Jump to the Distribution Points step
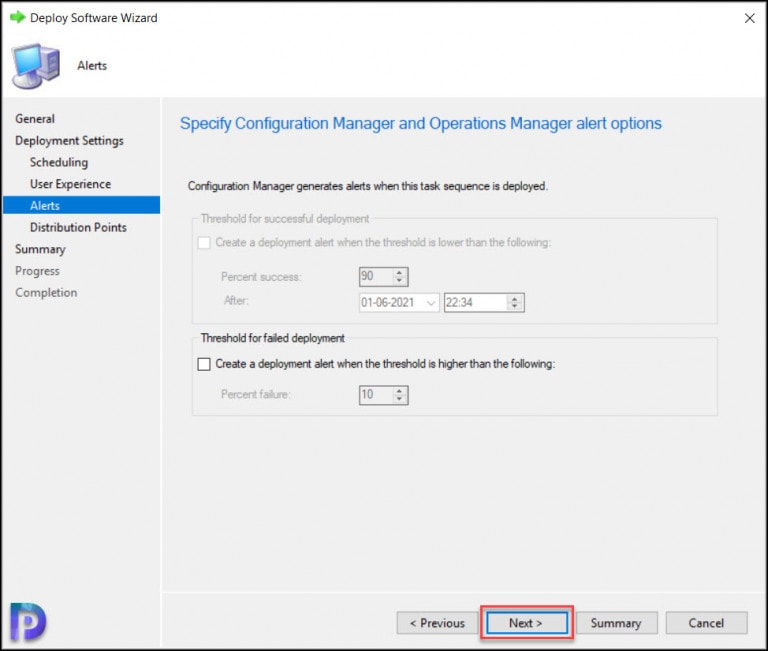This screenshot has width=768, height=651. point(78,227)
